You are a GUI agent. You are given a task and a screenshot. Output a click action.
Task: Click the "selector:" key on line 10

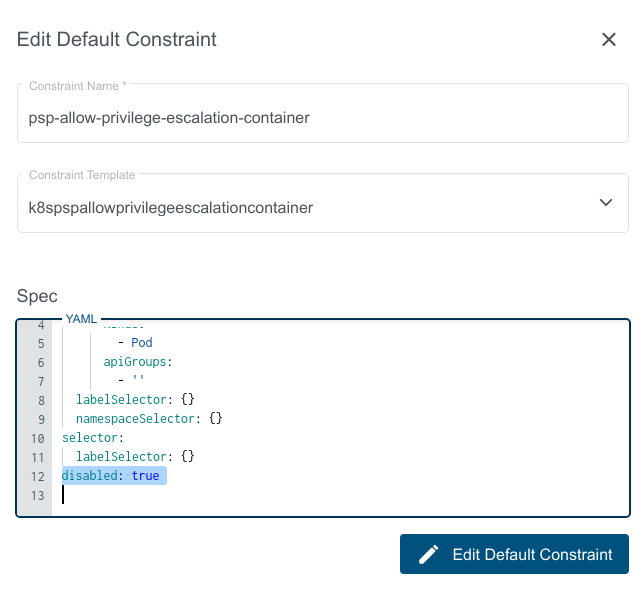91,438
